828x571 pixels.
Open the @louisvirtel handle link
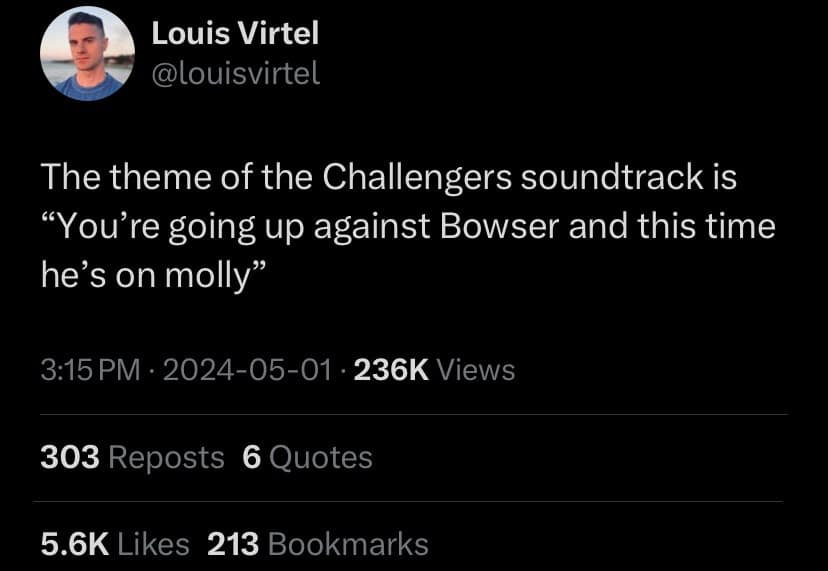(235, 73)
